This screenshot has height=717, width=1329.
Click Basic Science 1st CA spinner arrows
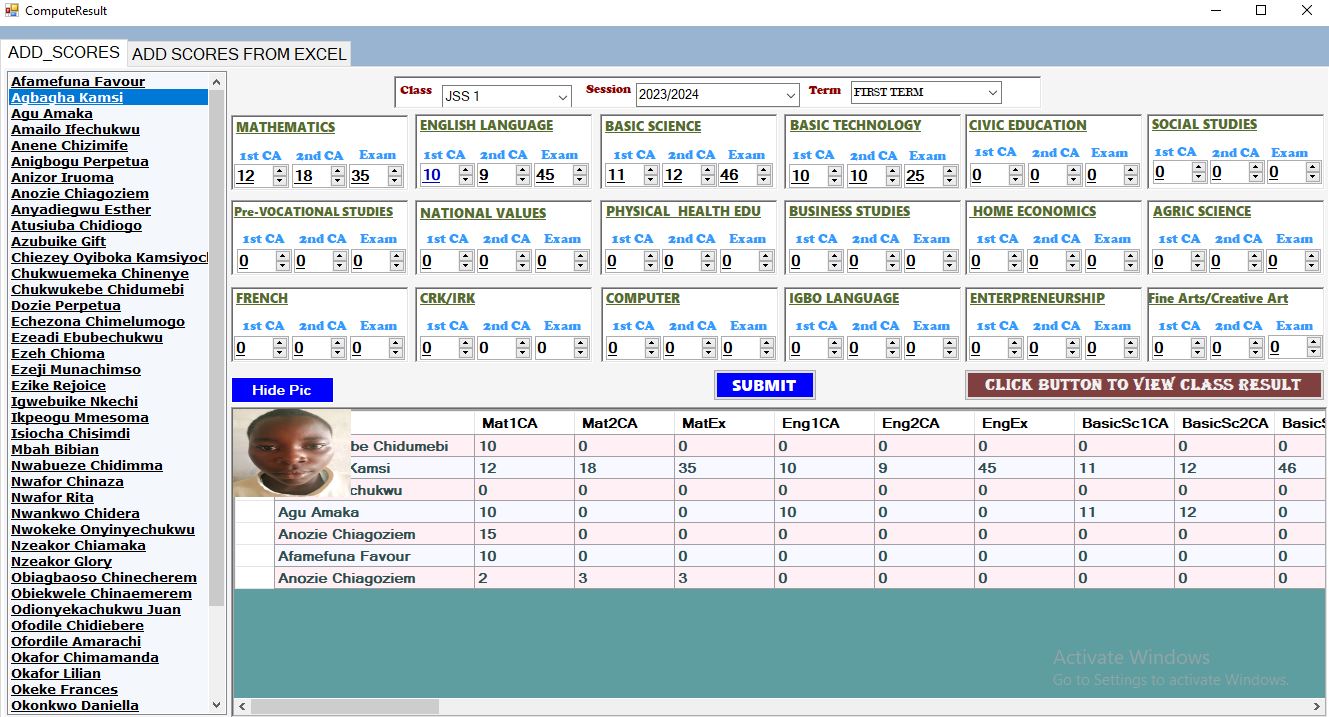pos(651,175)
